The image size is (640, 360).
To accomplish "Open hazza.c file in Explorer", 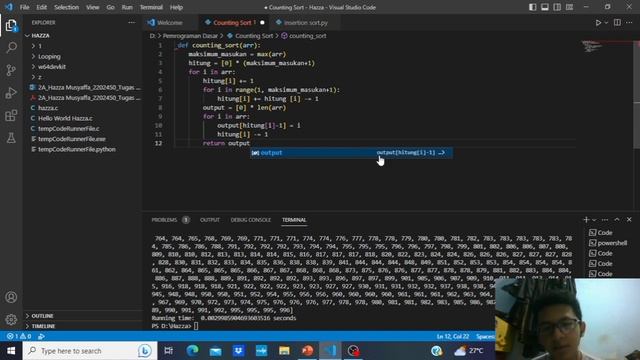I will tap(48, 108).
